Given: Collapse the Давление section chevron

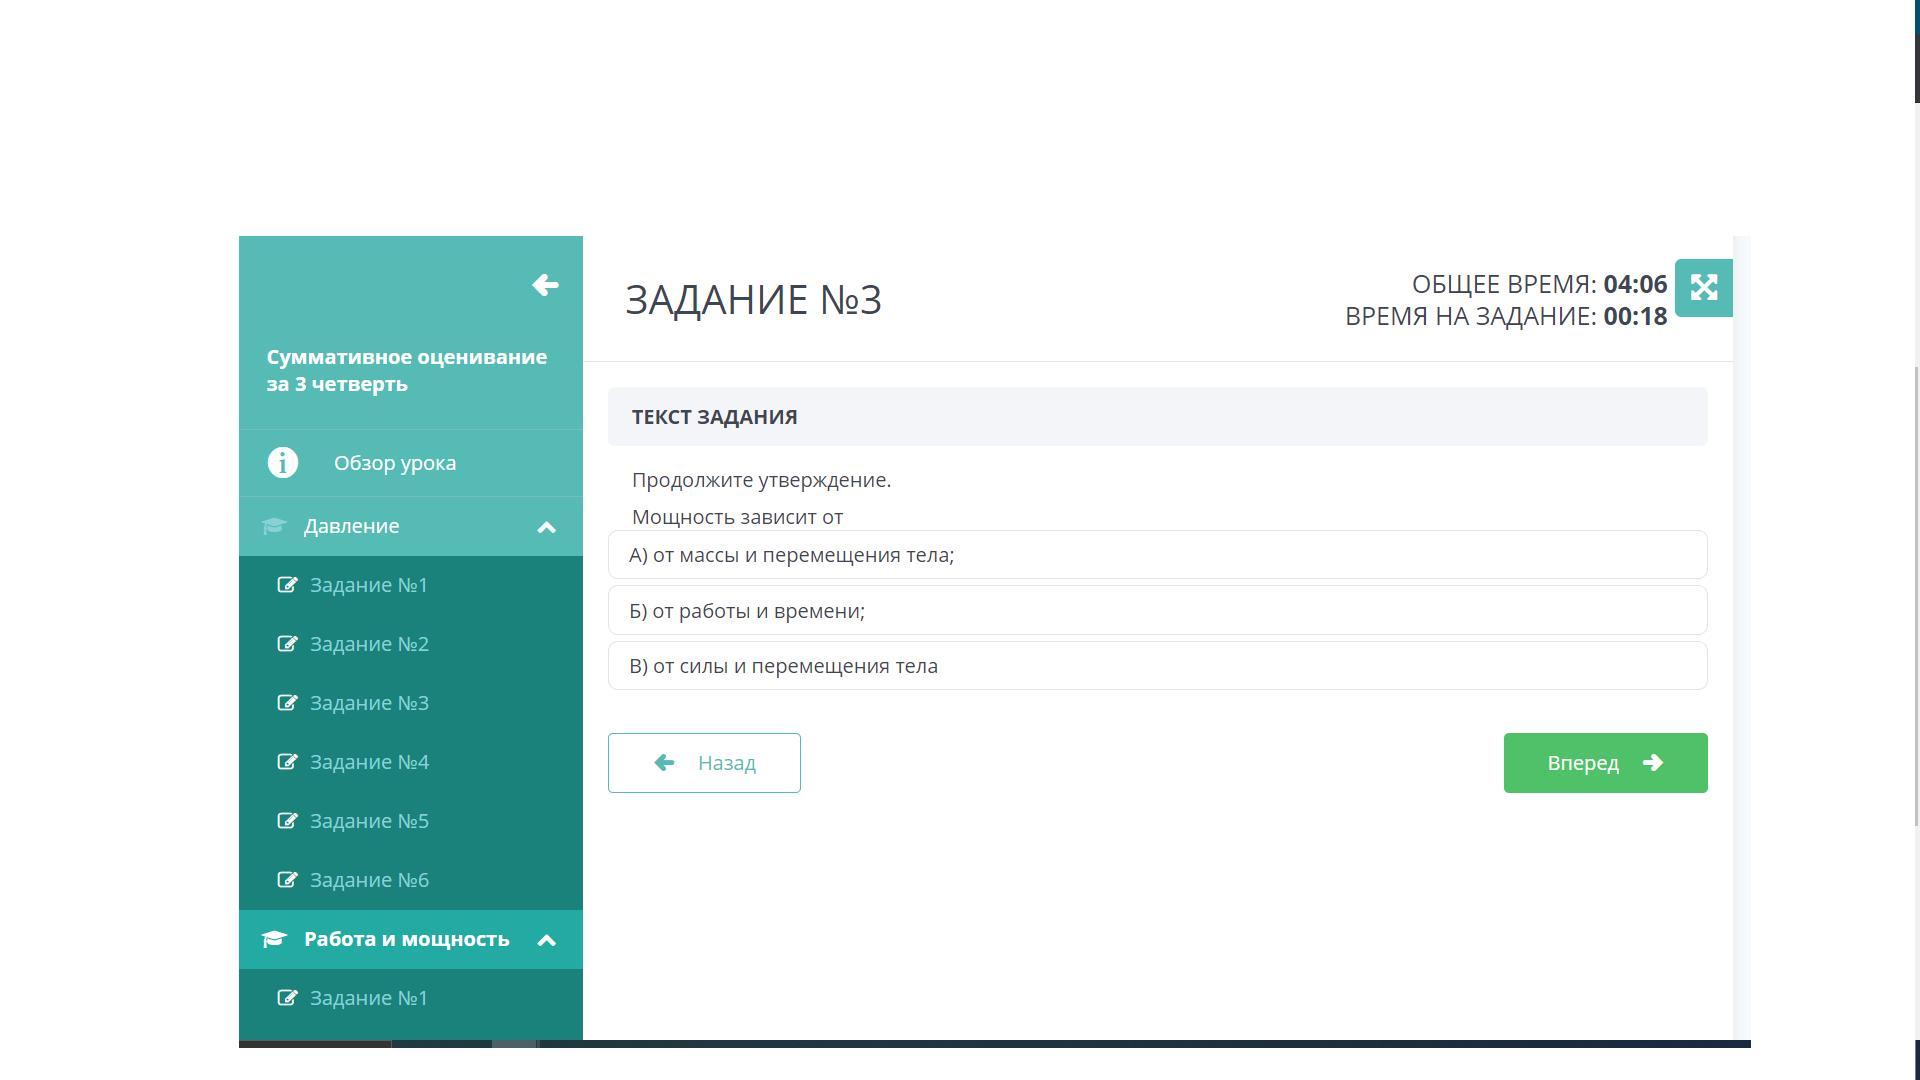Looking at the screenshot, I should pyautogui.click(x=546, y=527).
